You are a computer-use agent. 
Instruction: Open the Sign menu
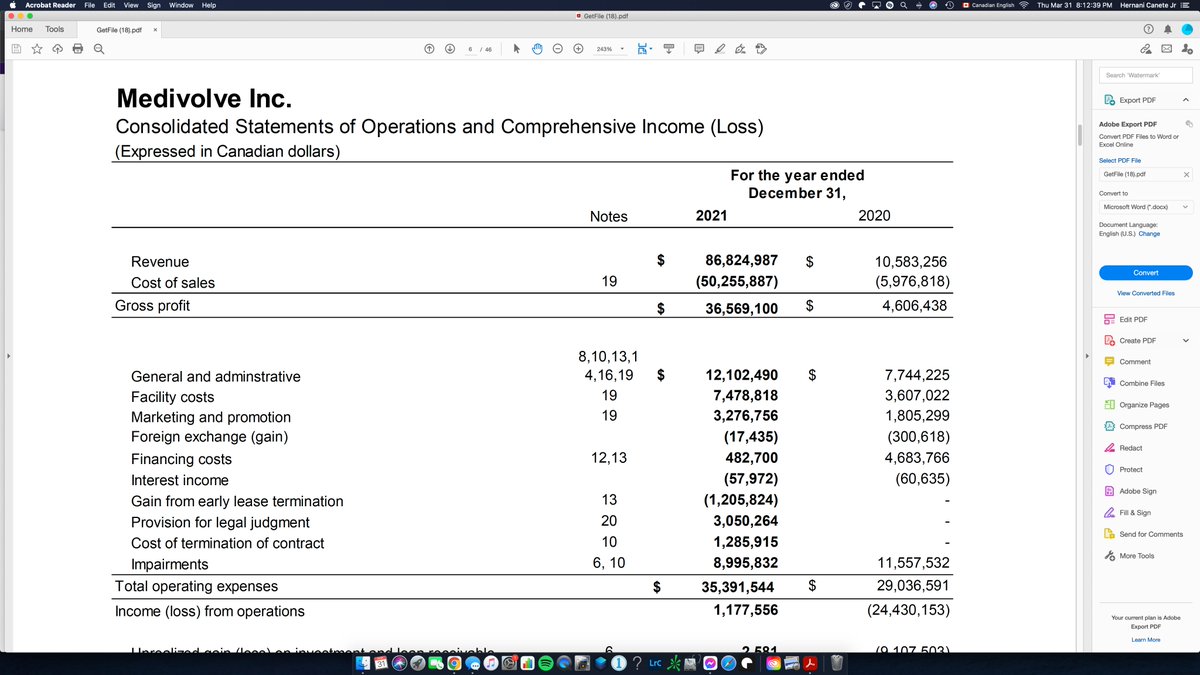154,5
